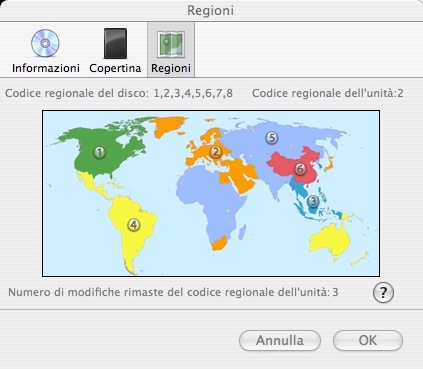Select region 2 marker on Europe
Viewport: 423px width, 369px height.
(216, 152)
